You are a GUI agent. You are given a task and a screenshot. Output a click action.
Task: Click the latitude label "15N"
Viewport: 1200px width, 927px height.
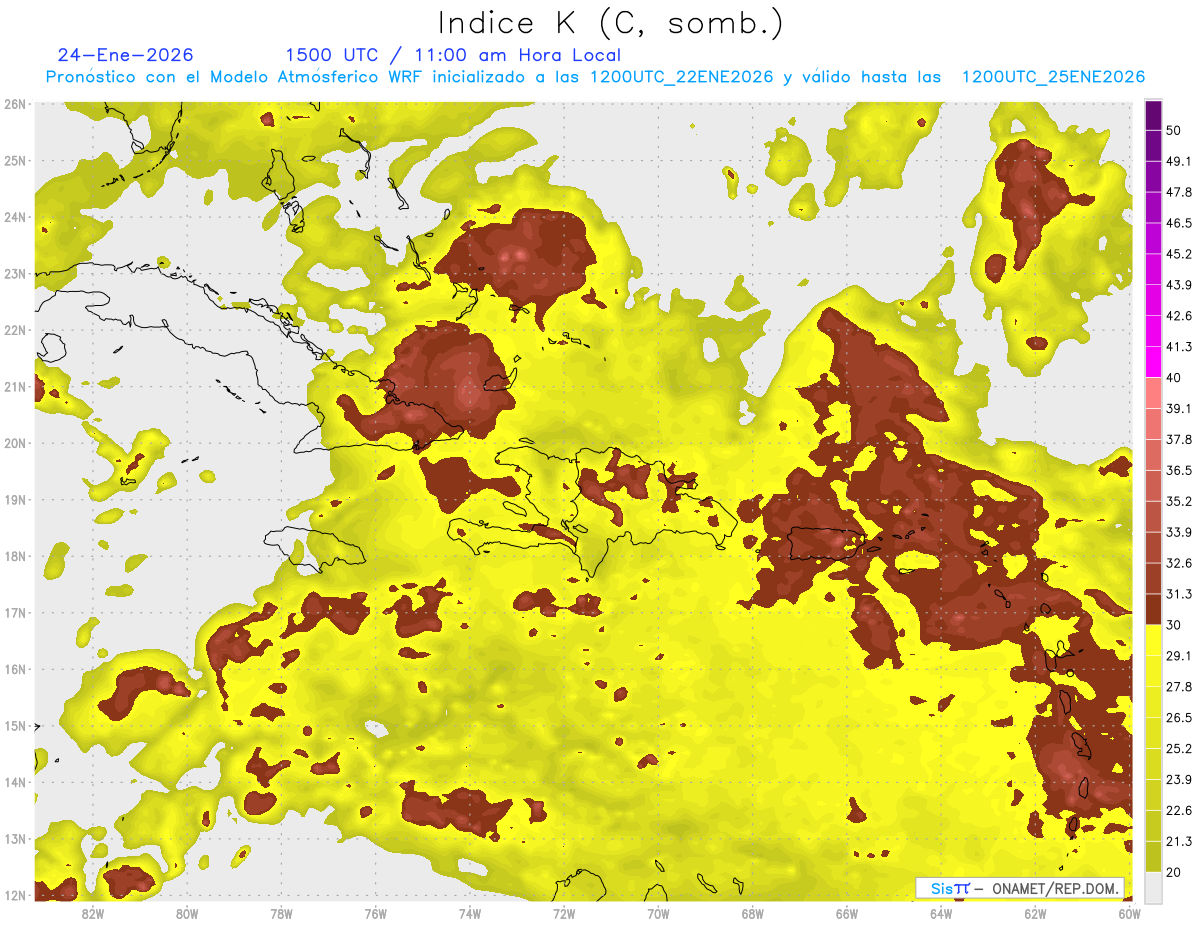[15, 725]
